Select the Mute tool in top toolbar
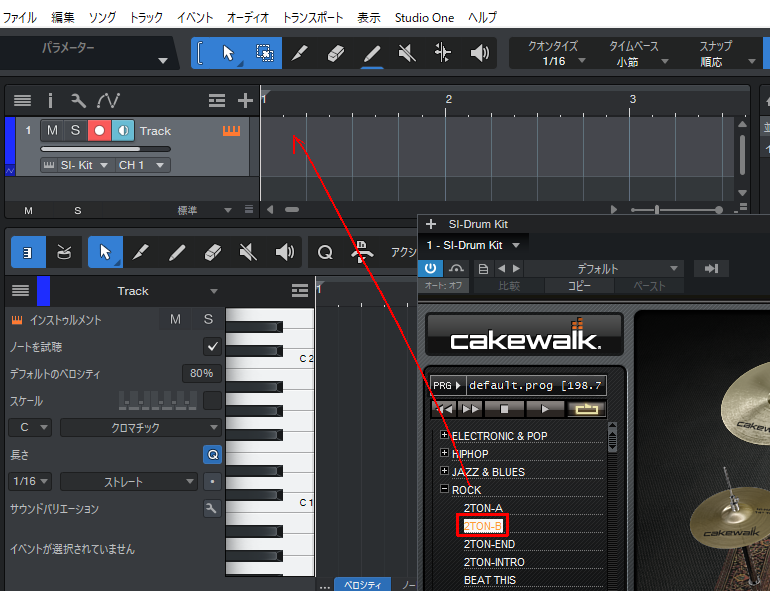Image resolution: width=770 pixels, height=591 pixels. [x=407, y=53]
